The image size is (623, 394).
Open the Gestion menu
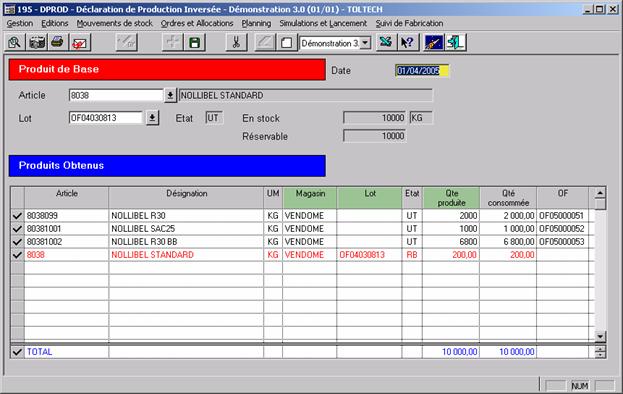pyautogui.click(x=20, y=23)
